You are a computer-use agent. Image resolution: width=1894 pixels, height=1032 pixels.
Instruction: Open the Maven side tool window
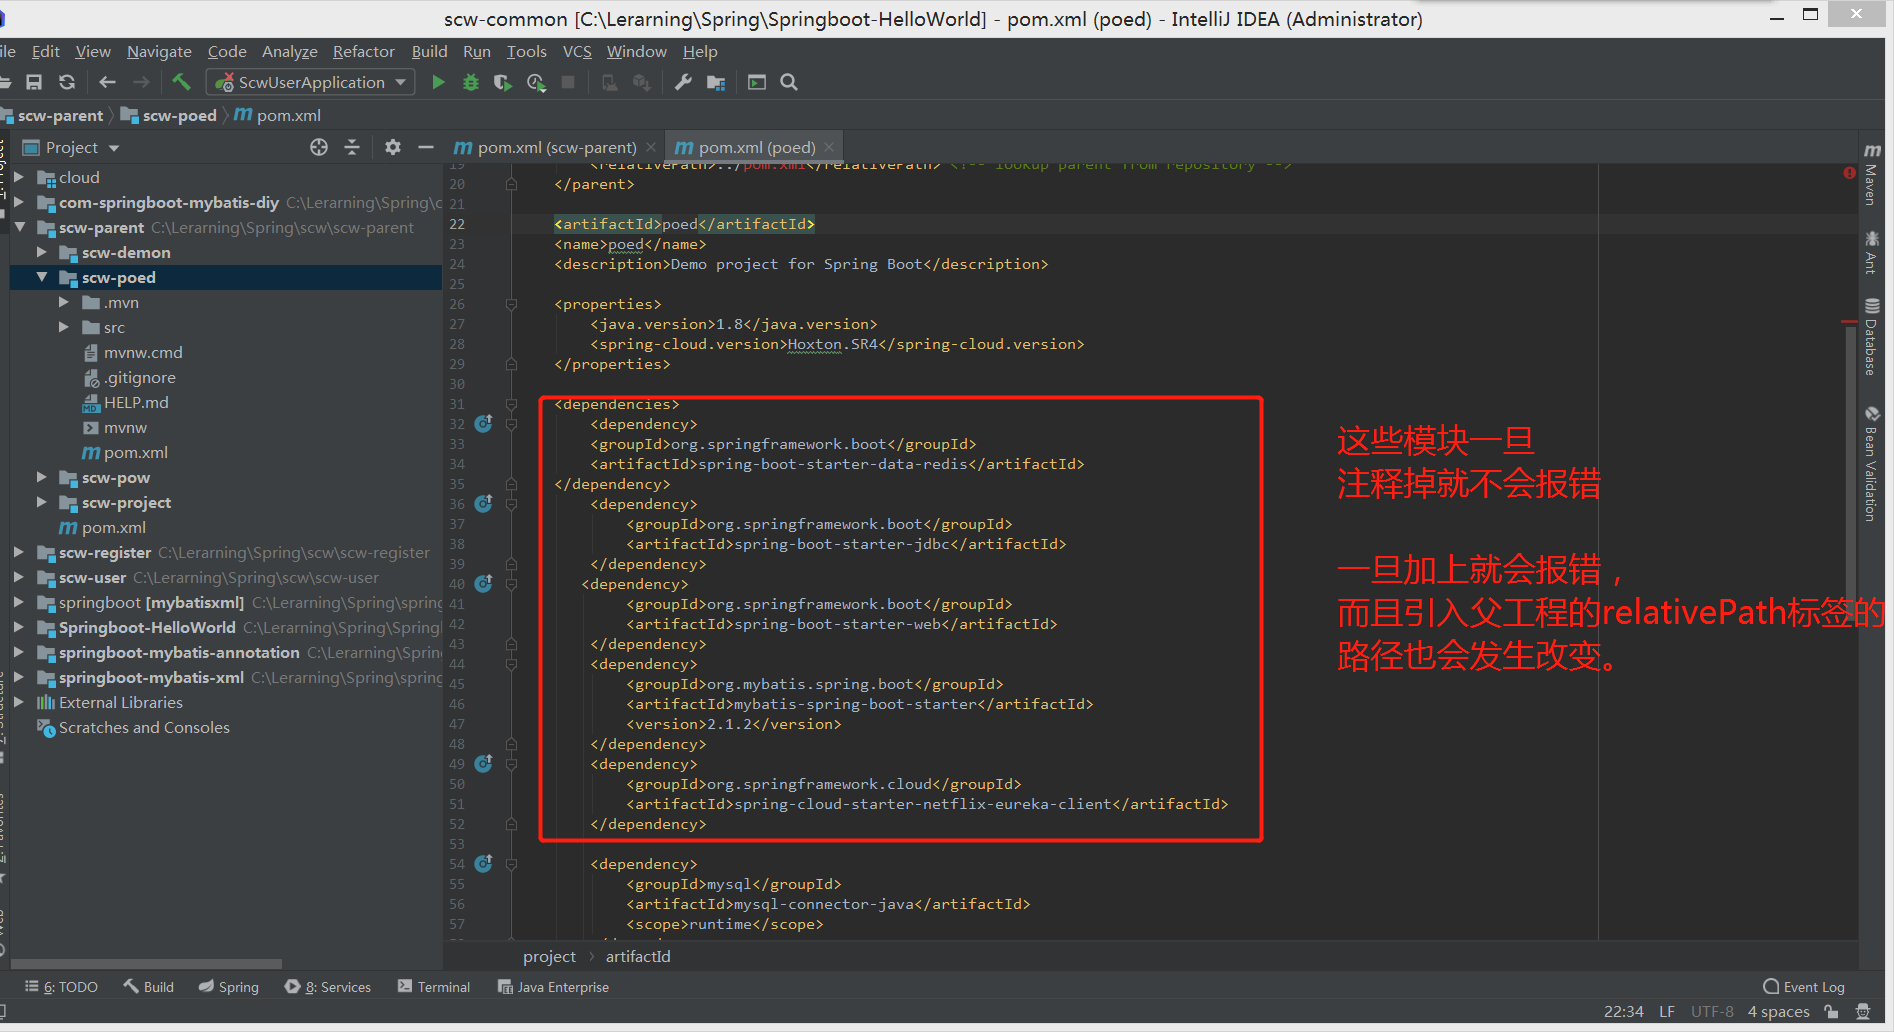point(1872,174)
